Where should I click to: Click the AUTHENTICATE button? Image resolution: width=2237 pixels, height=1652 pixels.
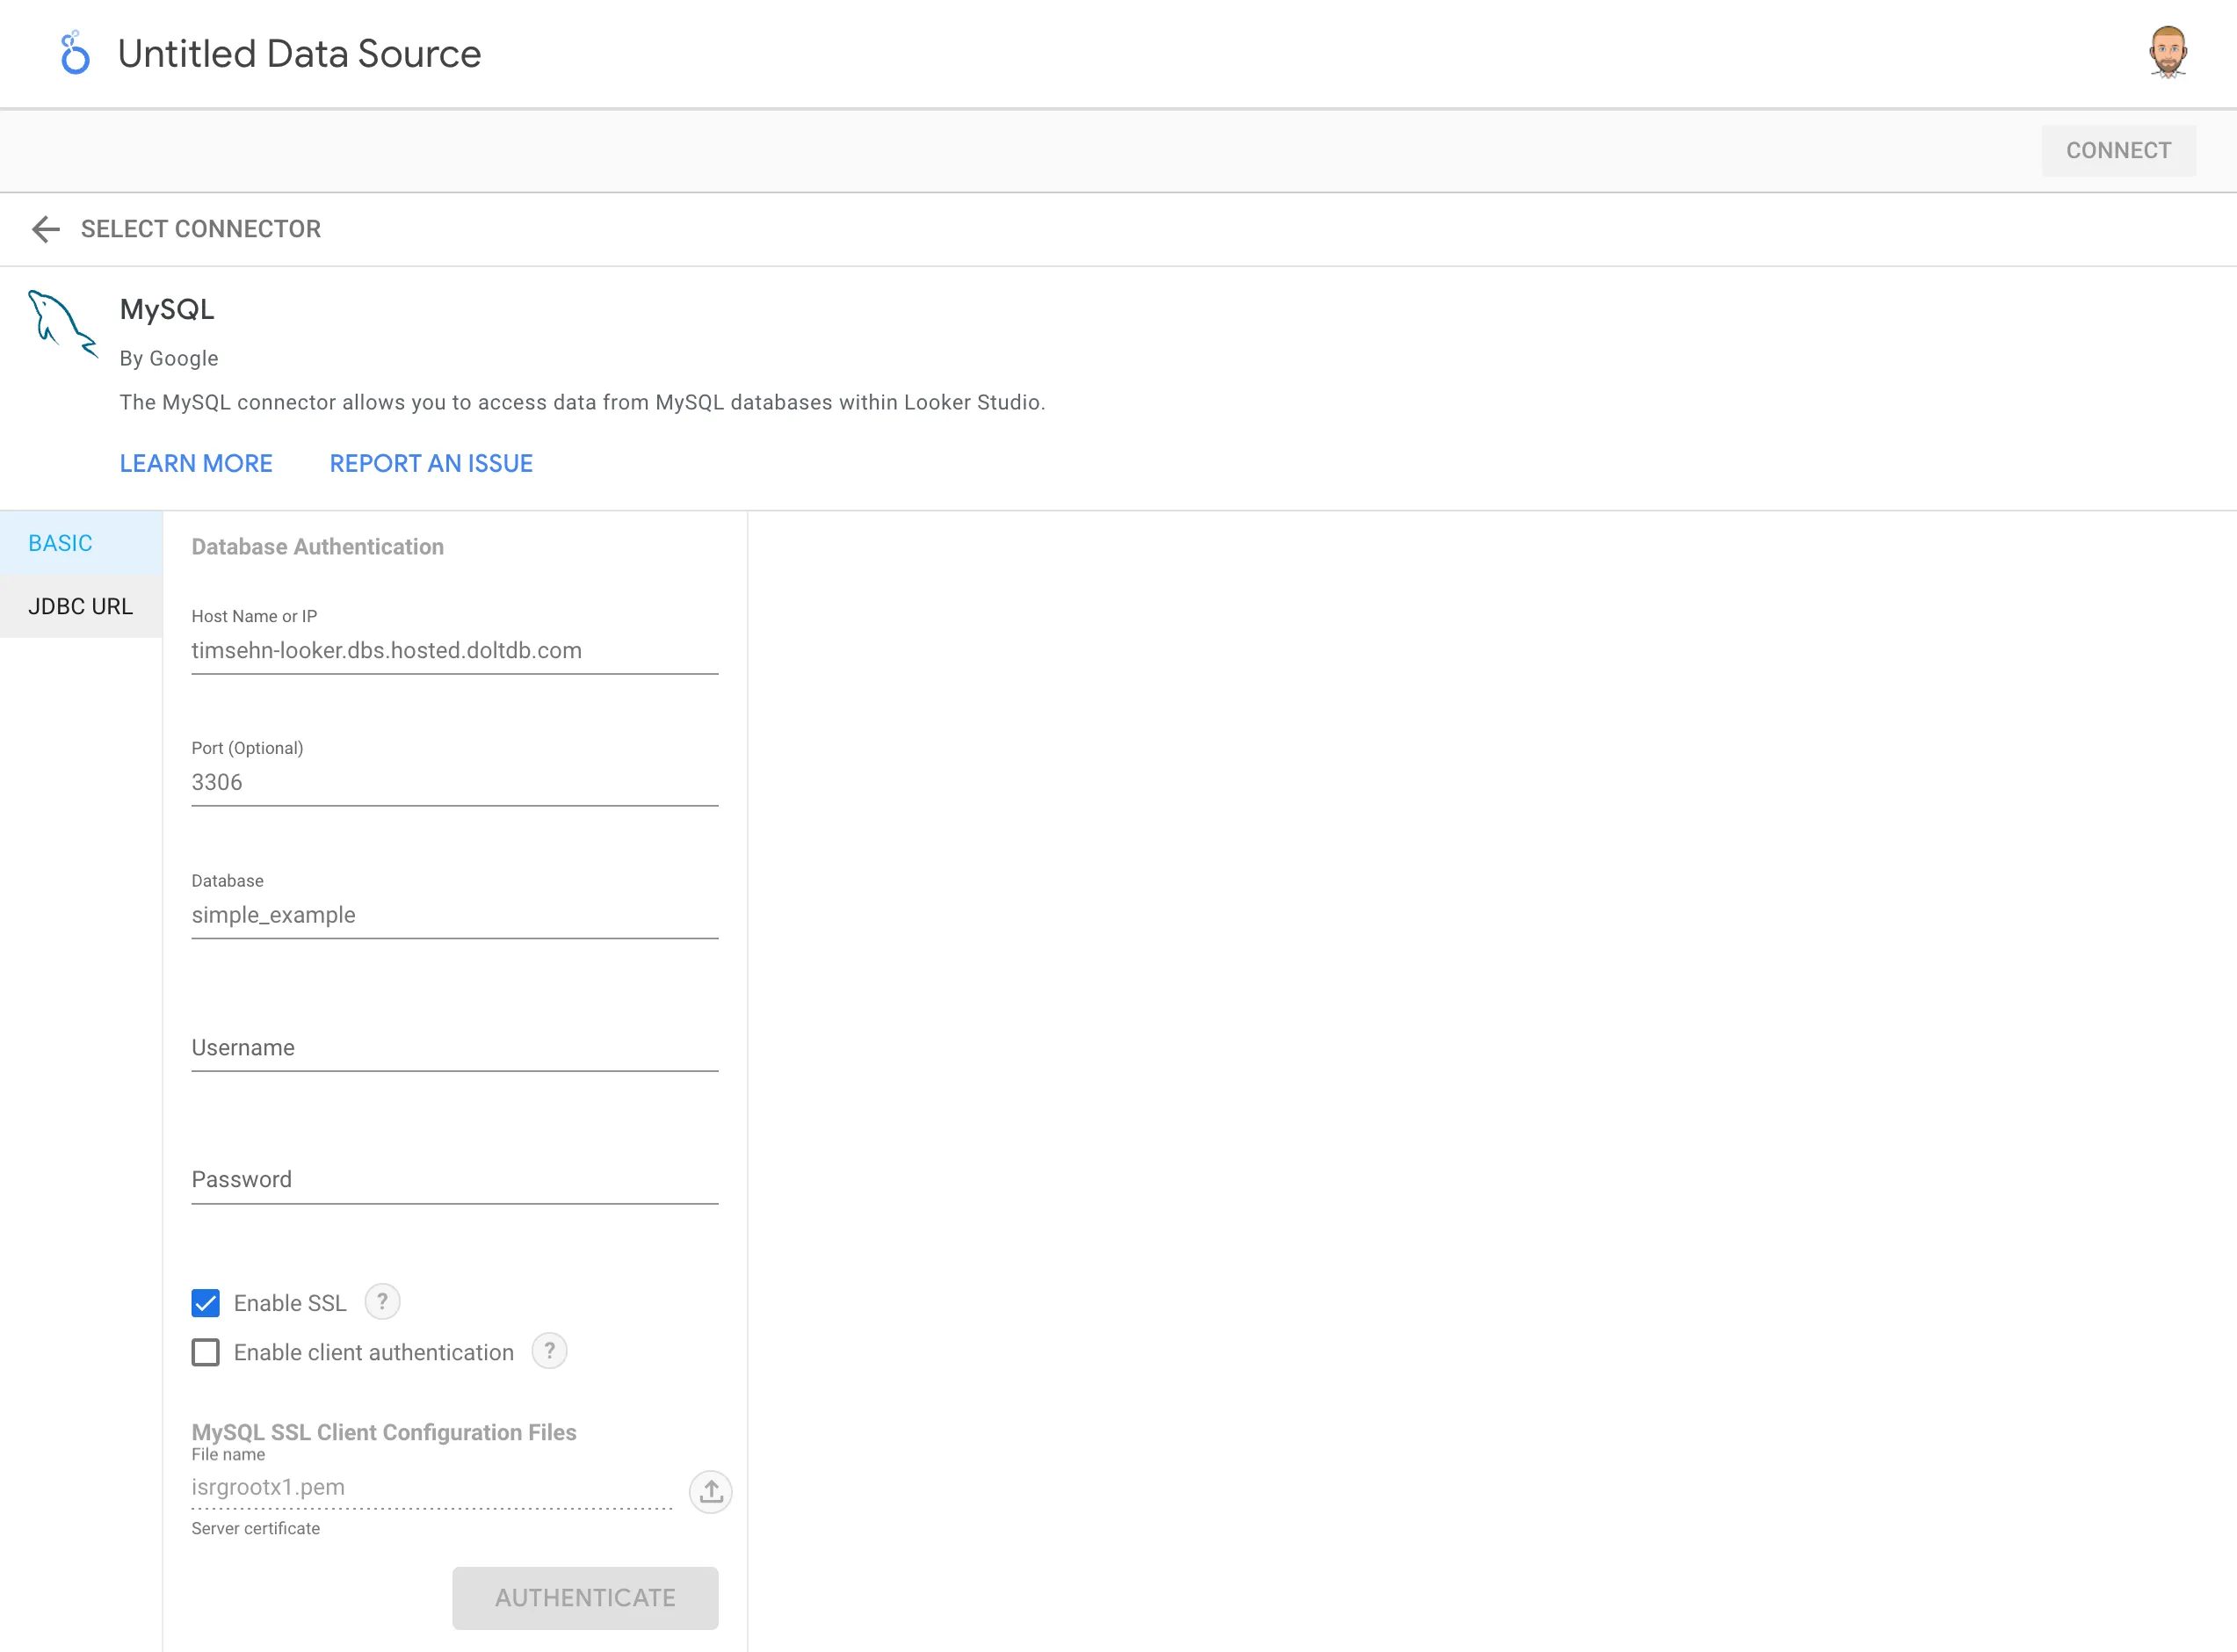(x=585, y=1597)
